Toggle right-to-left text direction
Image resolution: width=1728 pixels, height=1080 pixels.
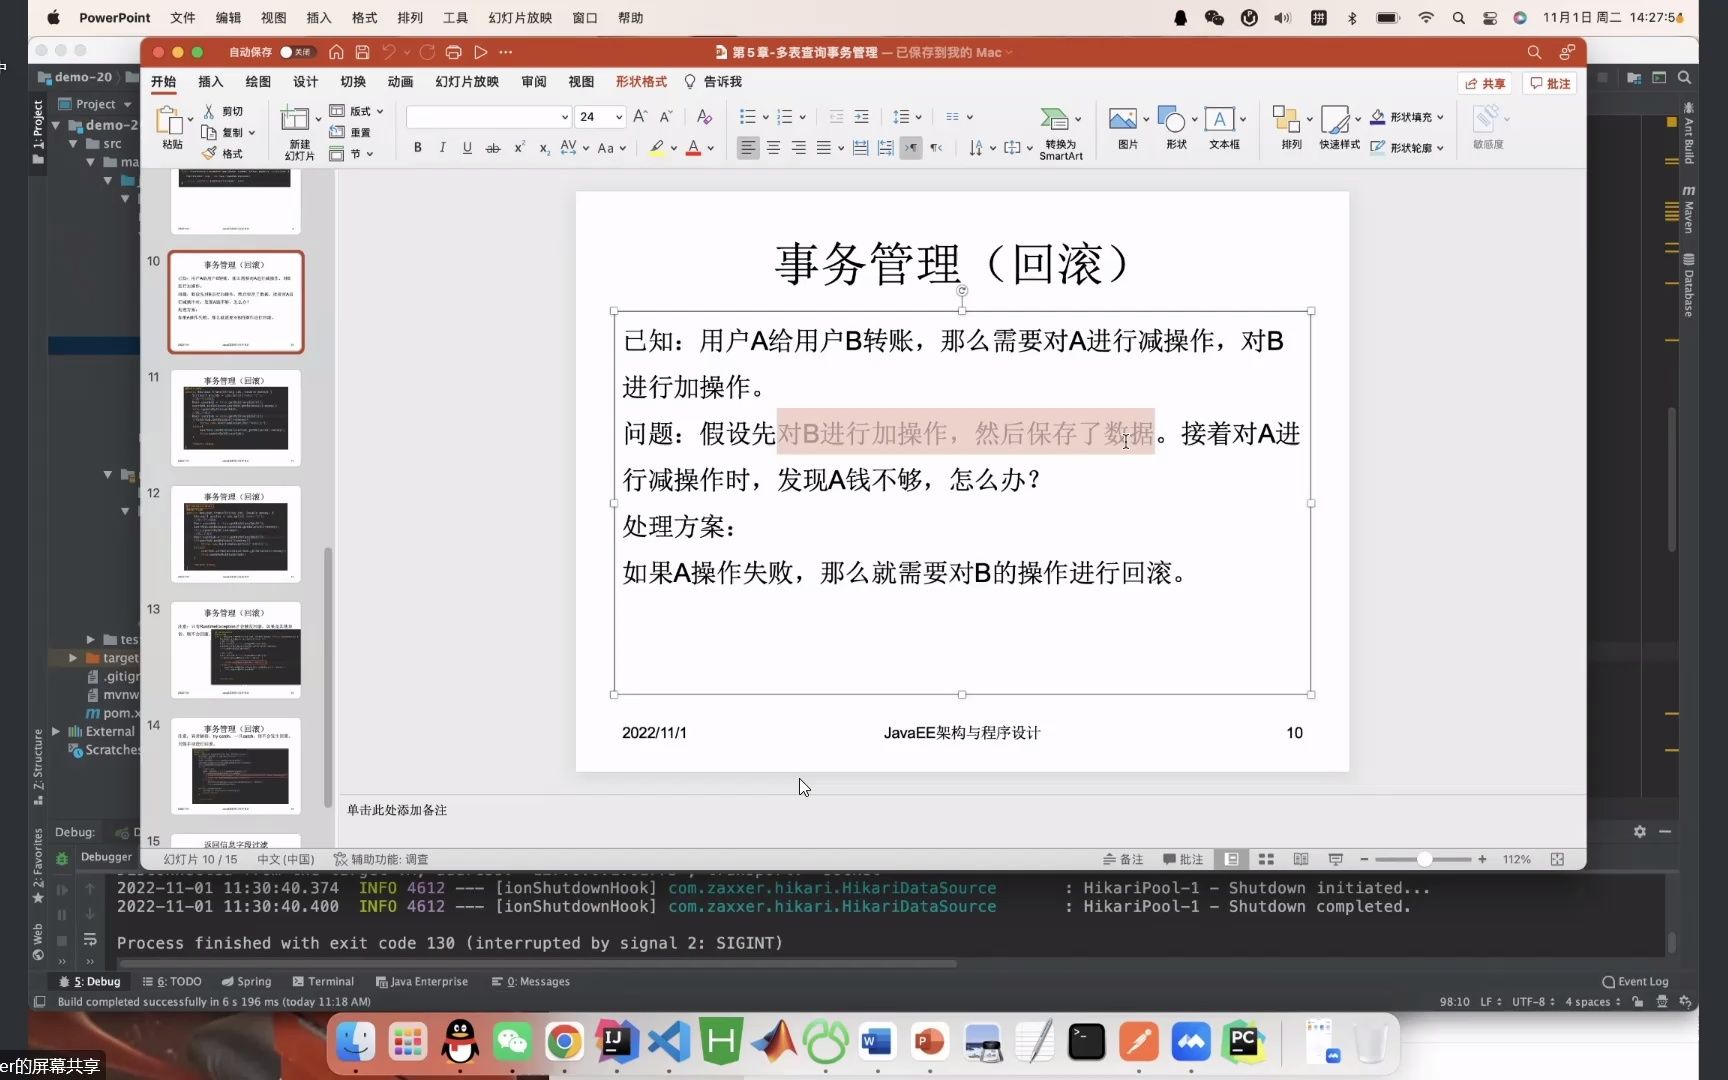[x=936, y=148]
